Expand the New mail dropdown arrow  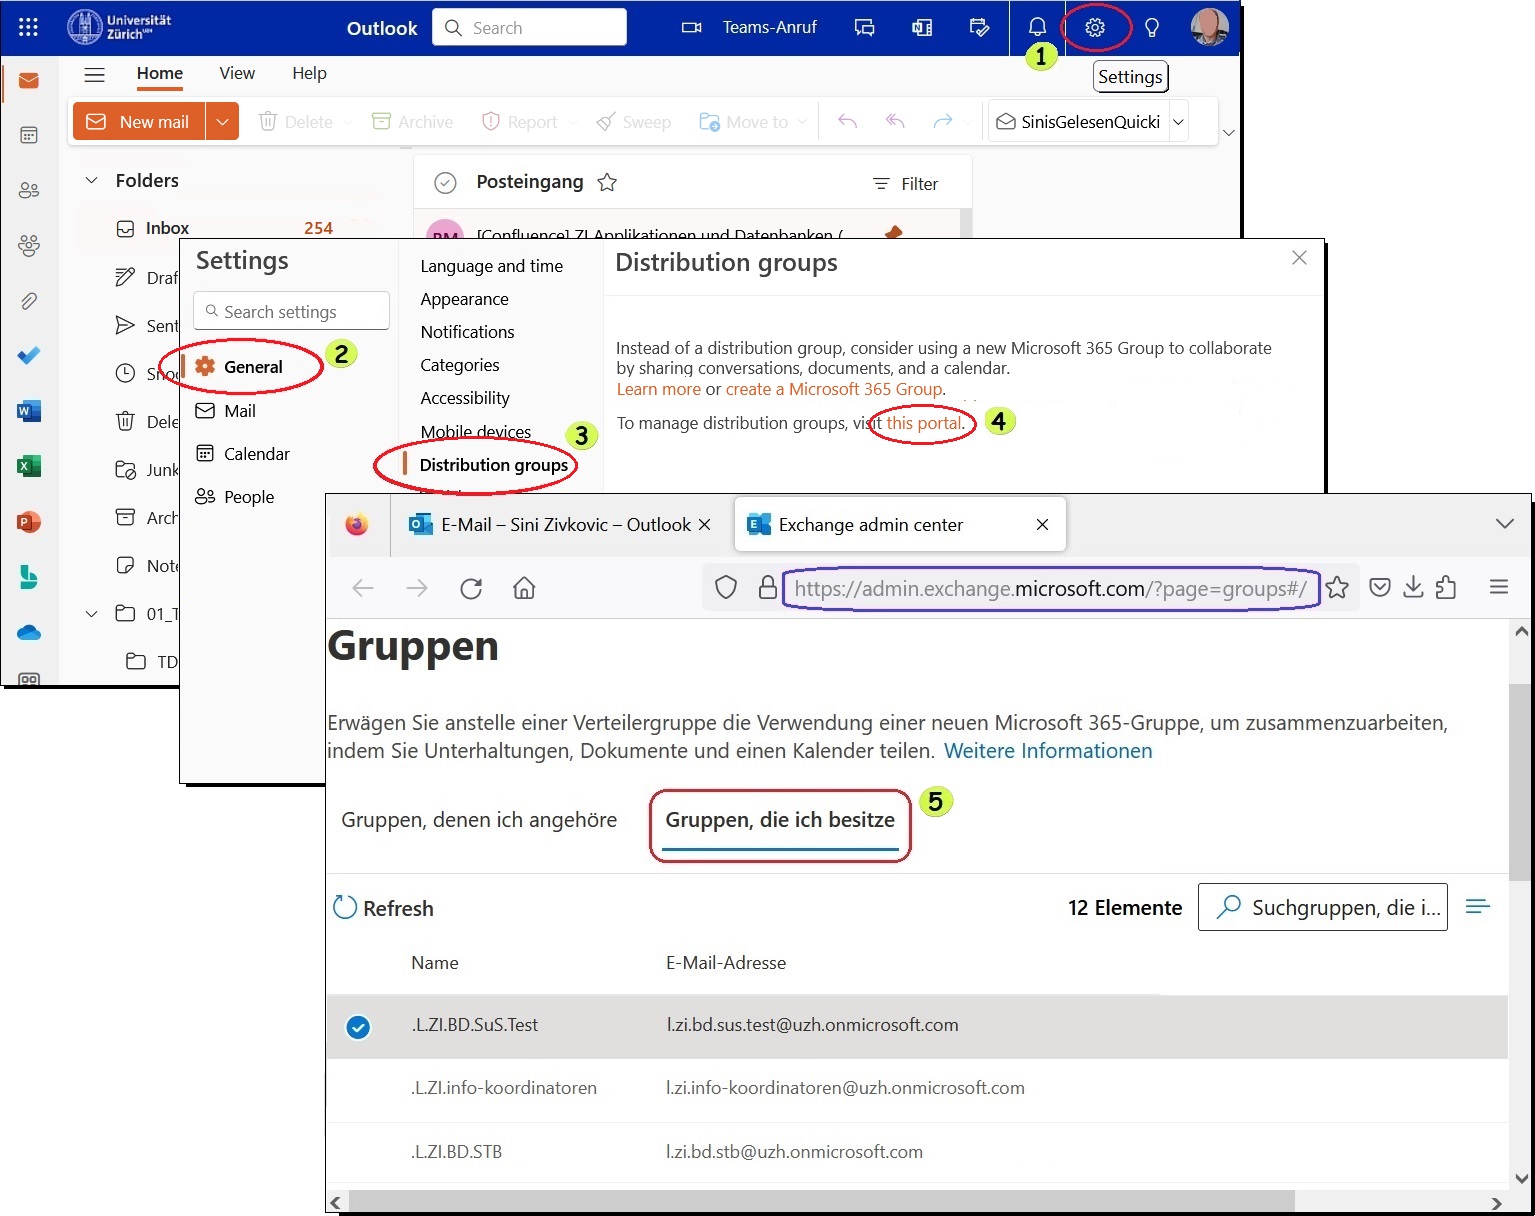(222, 122)
